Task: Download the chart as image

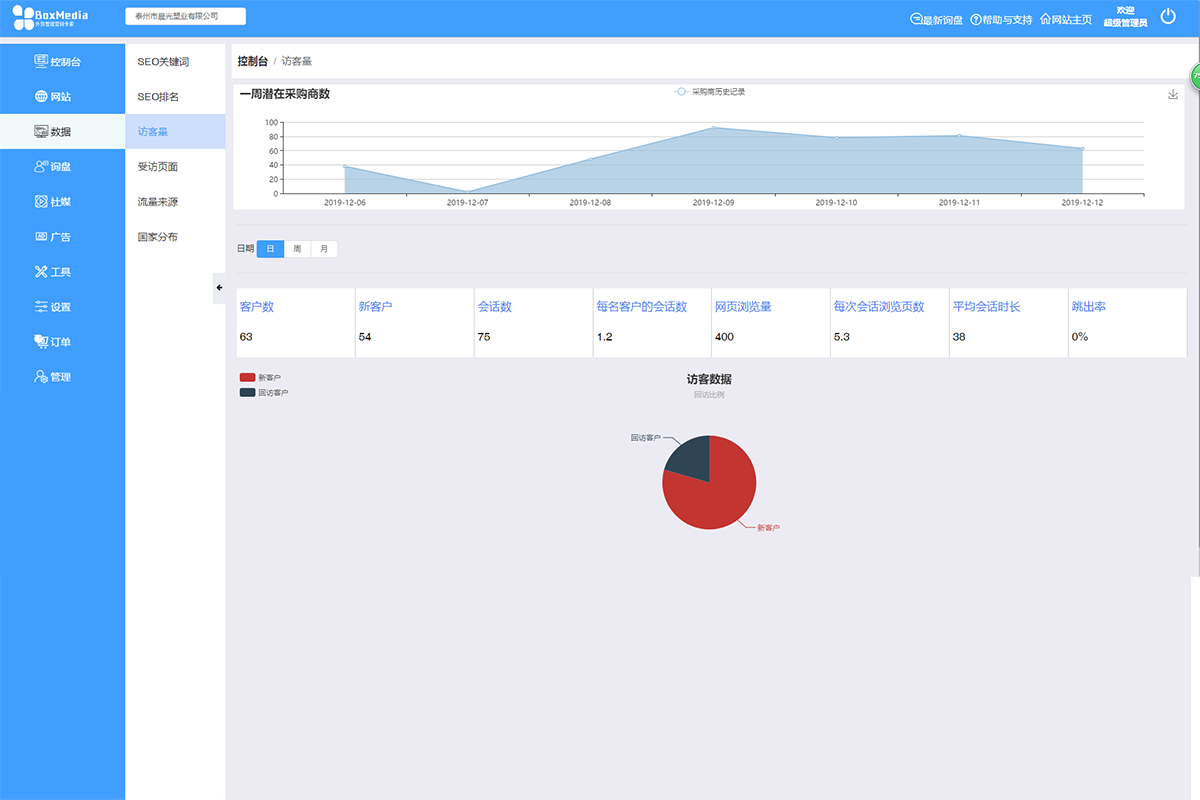Action: pos(1173,95)
